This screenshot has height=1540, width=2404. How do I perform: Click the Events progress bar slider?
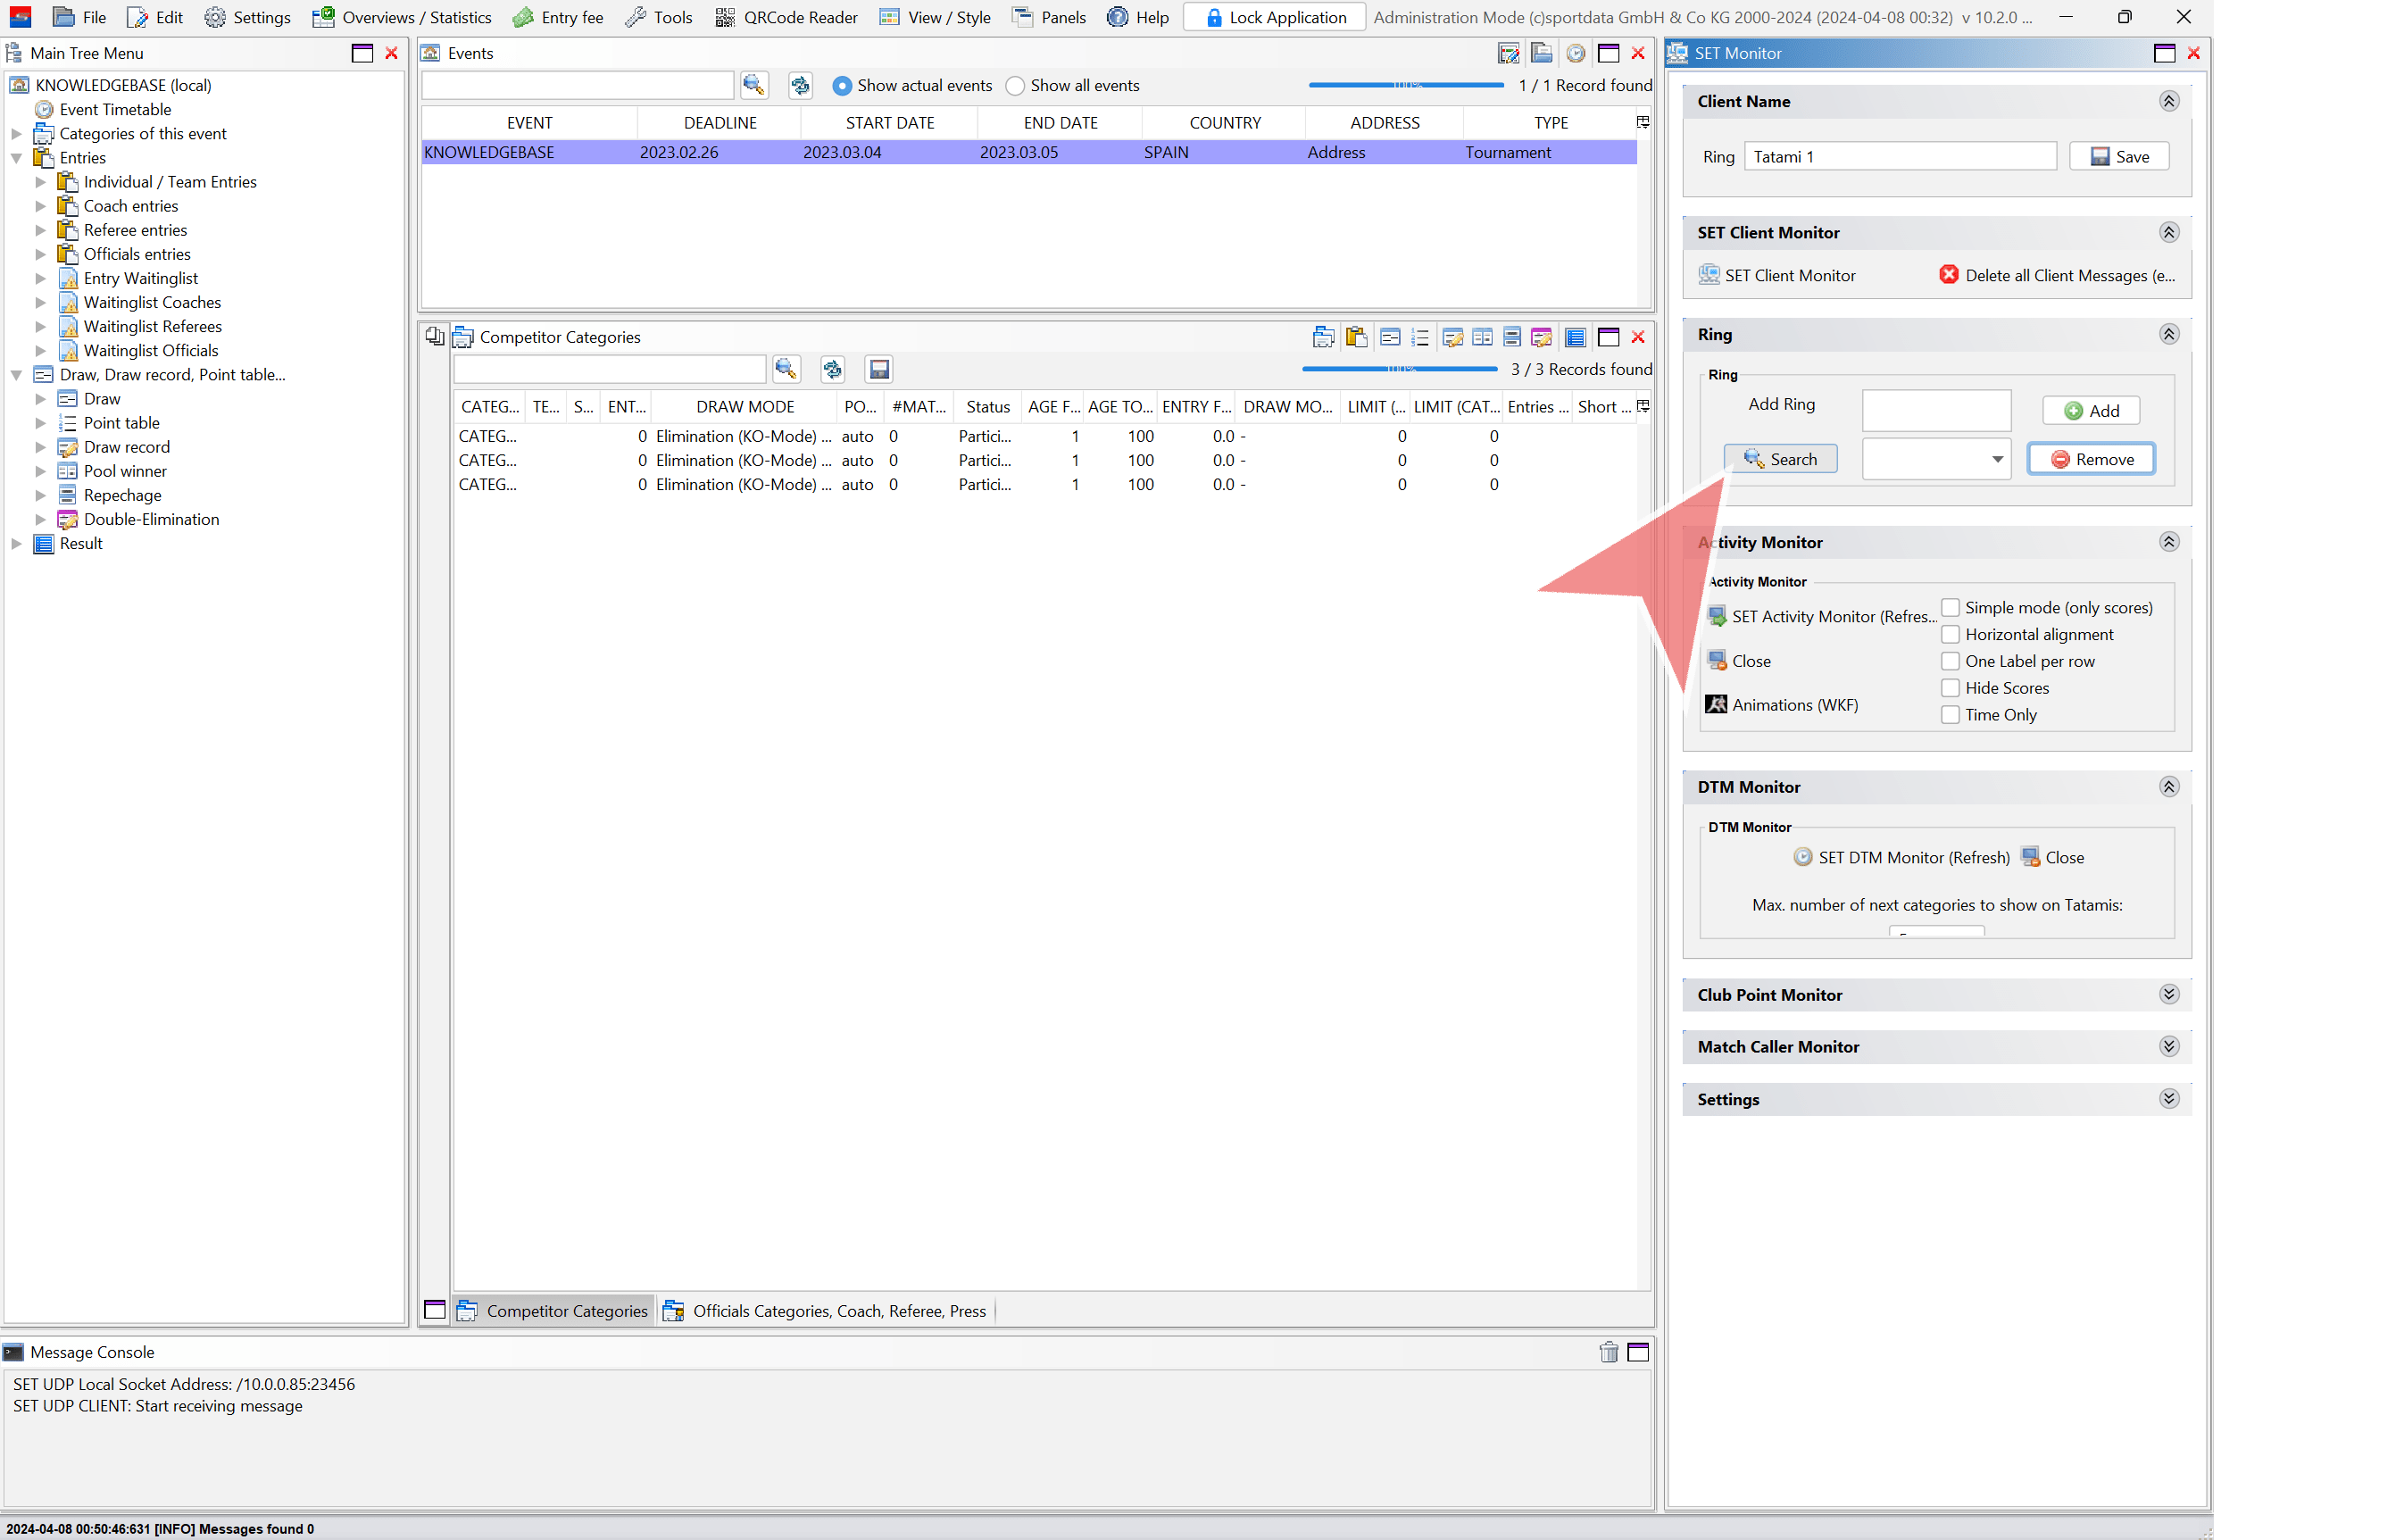pyautogui.click(x=1405, y=86)
